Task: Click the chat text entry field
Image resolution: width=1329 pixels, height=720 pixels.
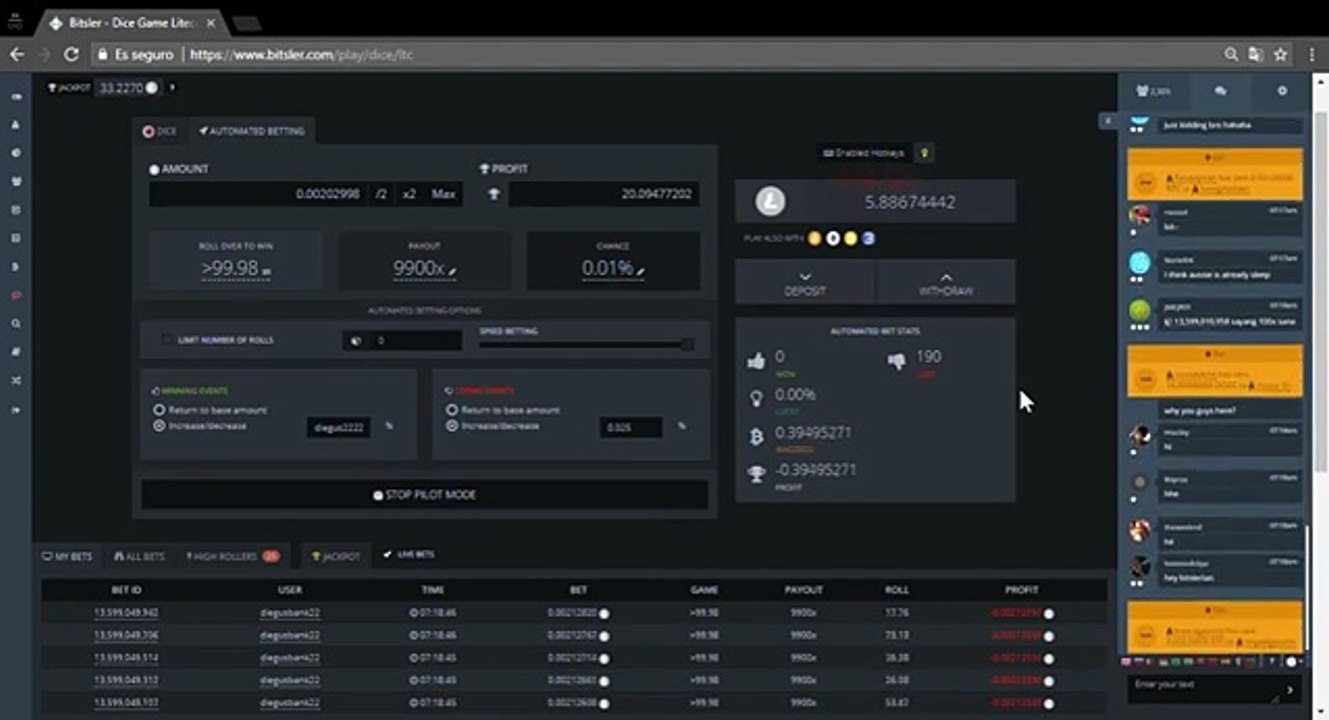Action: 1204,688
